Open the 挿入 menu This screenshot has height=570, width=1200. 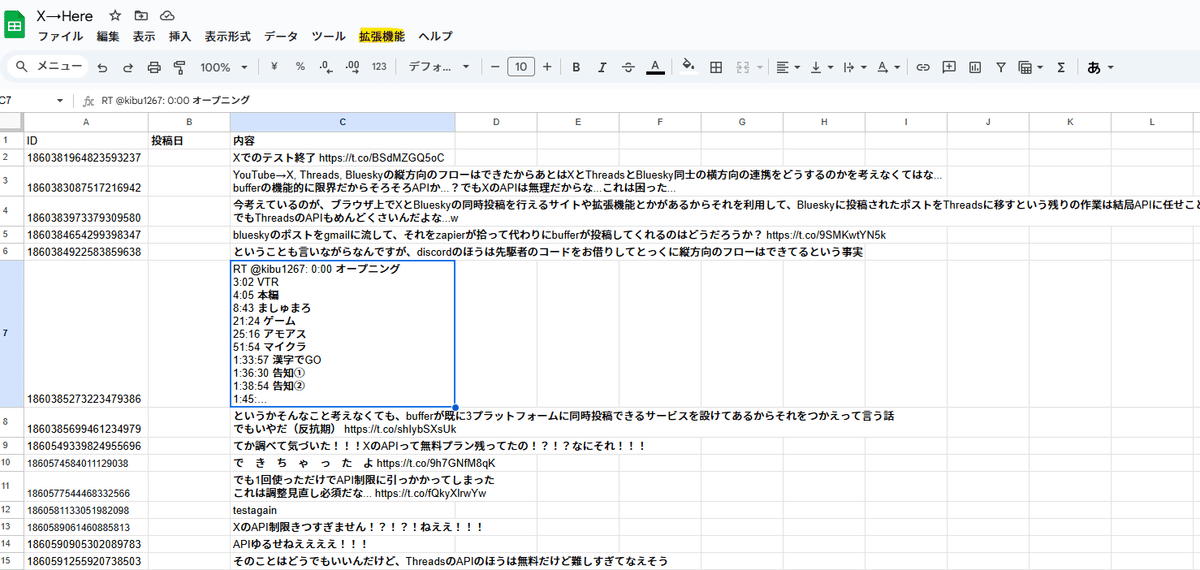(x=180, y=36)
